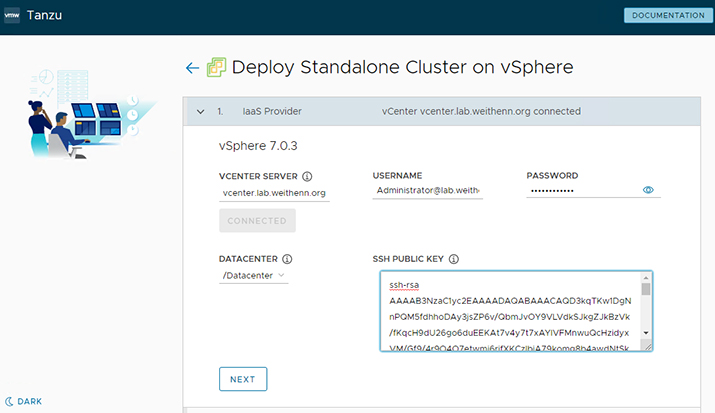The height and width of the screenshot is (413, 715).
Task: Collapse the IaaS Provider step chevron
Action: click(x=201, y=112)
